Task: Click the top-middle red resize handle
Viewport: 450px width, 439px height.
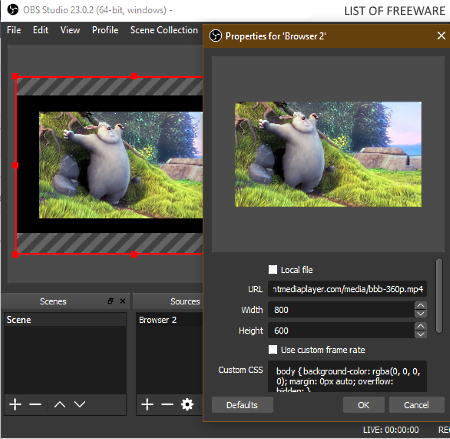Action: point(134,76)
